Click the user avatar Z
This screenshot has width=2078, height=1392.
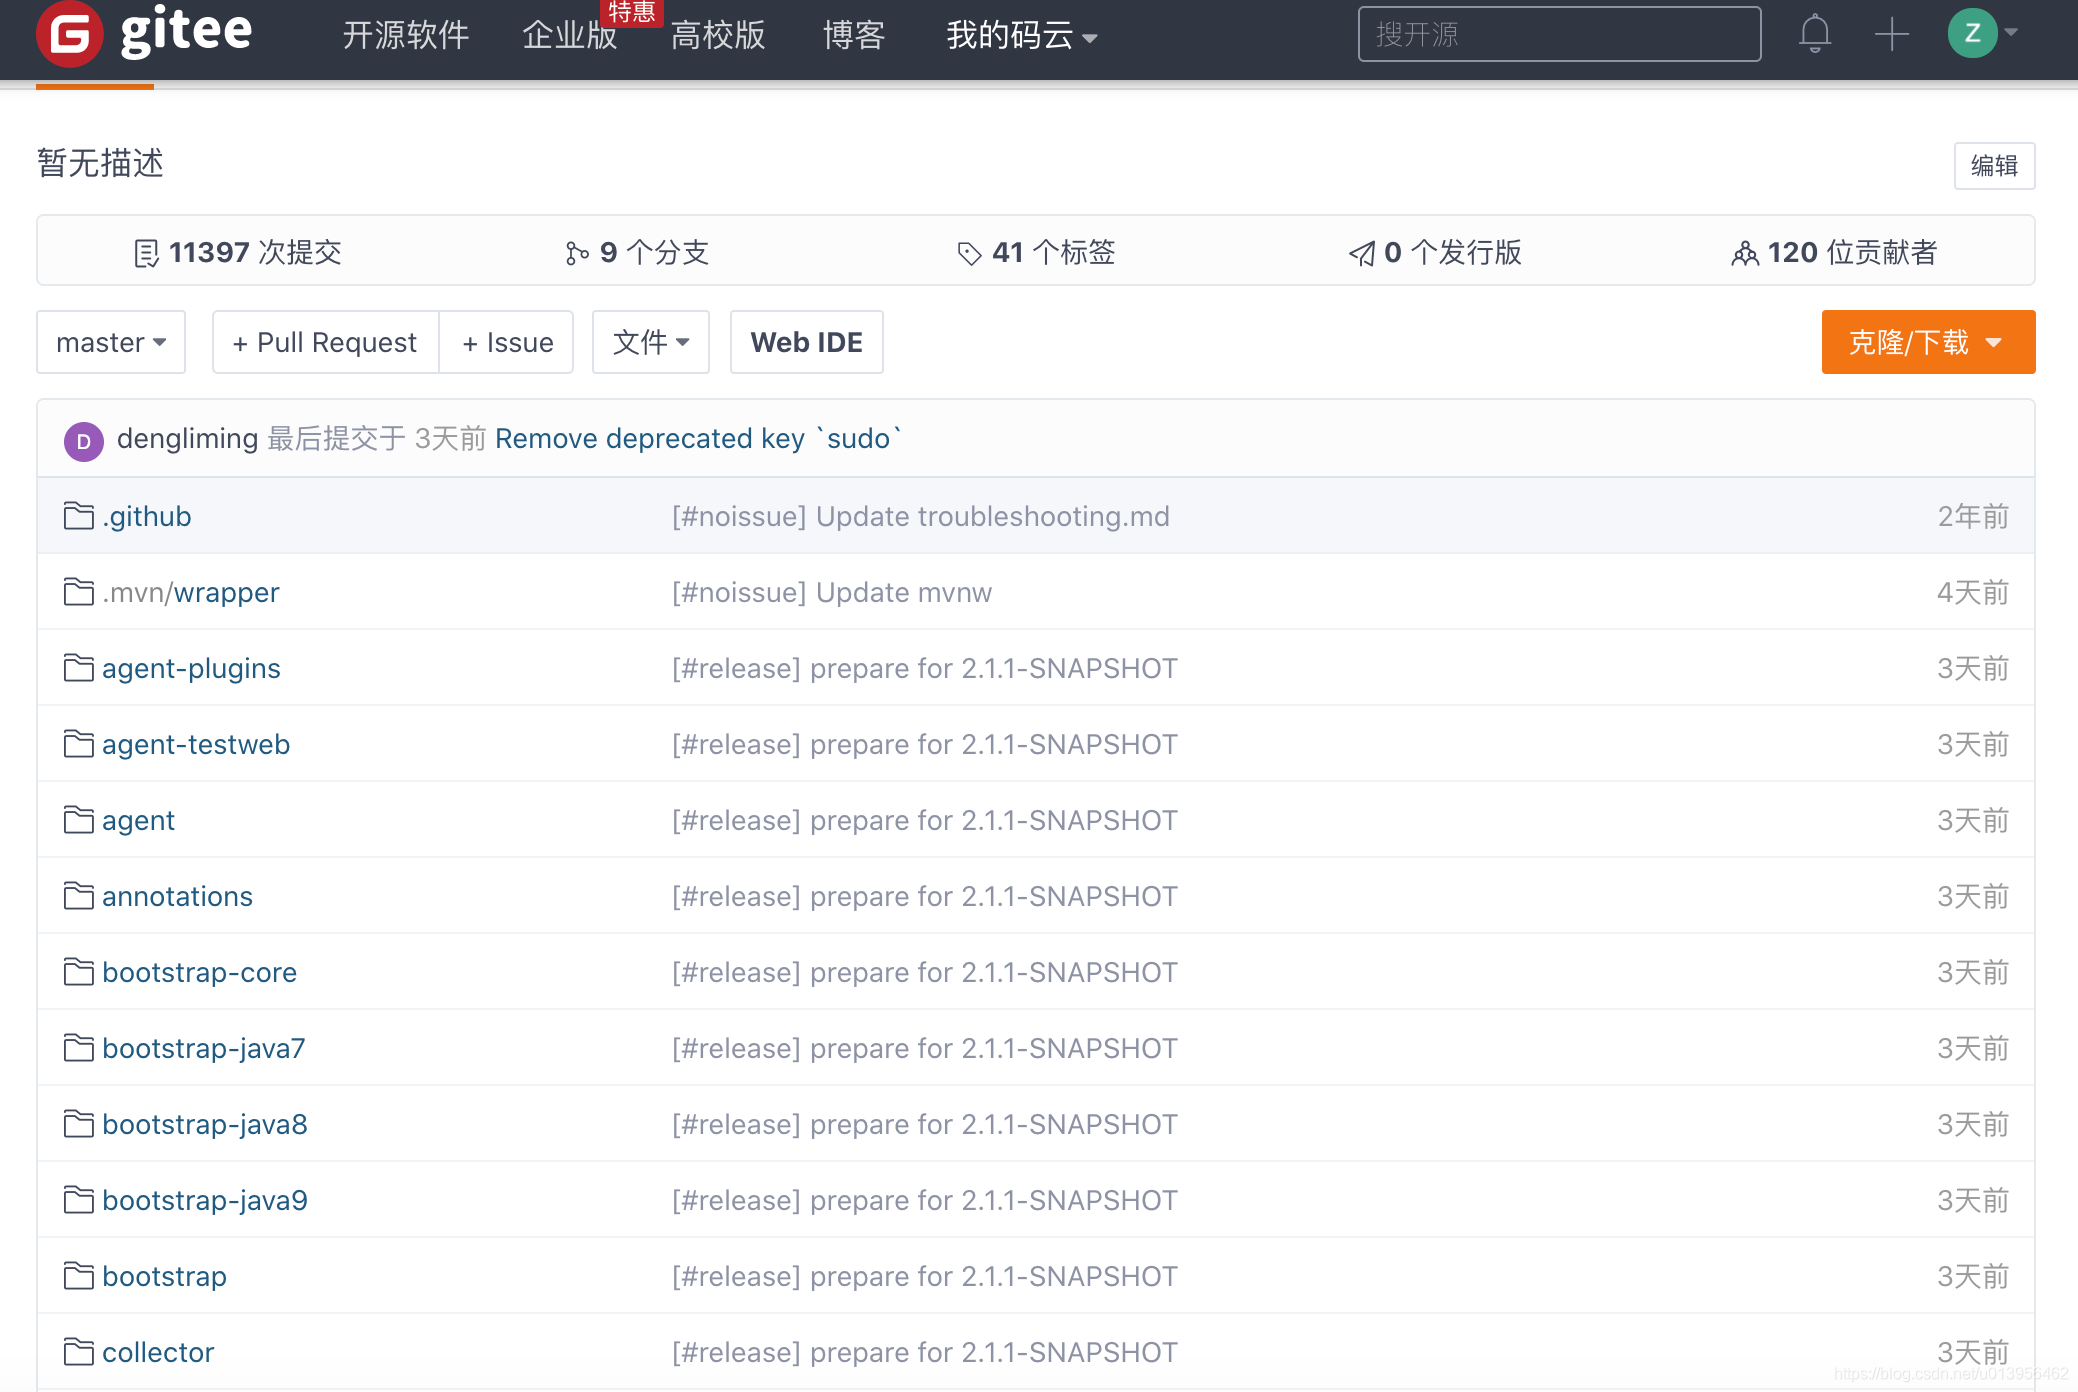coord(1972,33)
